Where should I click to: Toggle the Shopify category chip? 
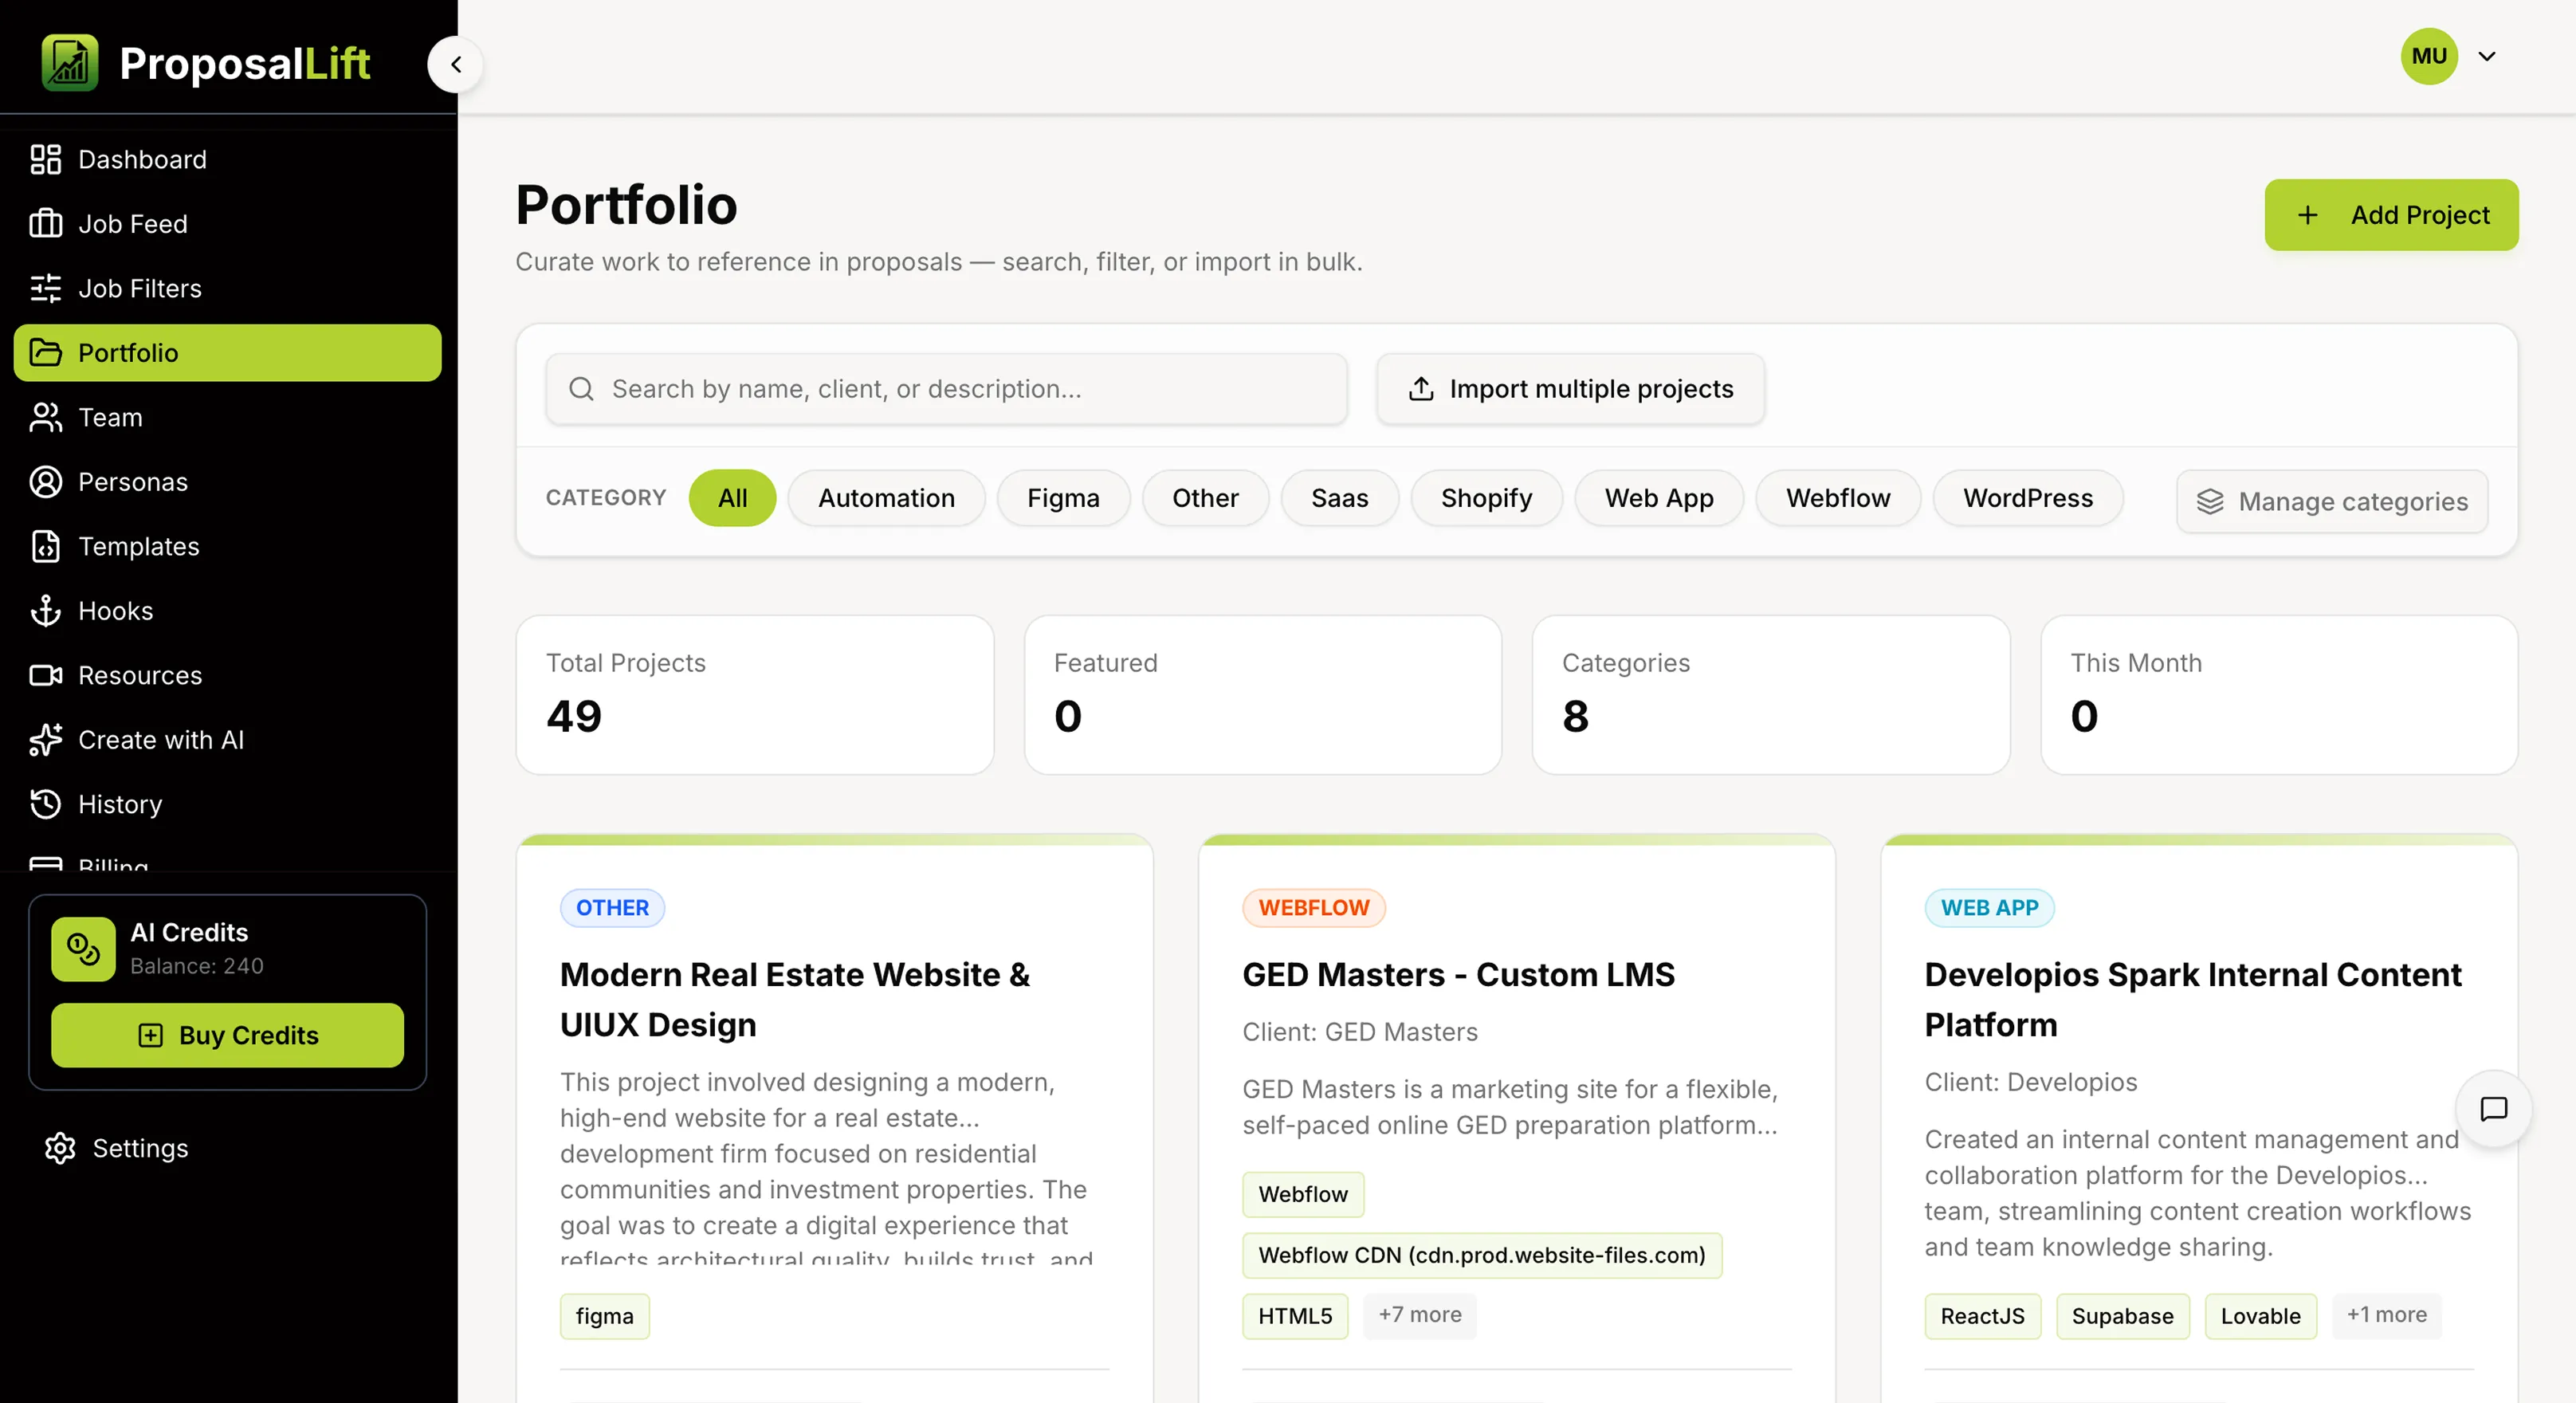point(1486,498)
